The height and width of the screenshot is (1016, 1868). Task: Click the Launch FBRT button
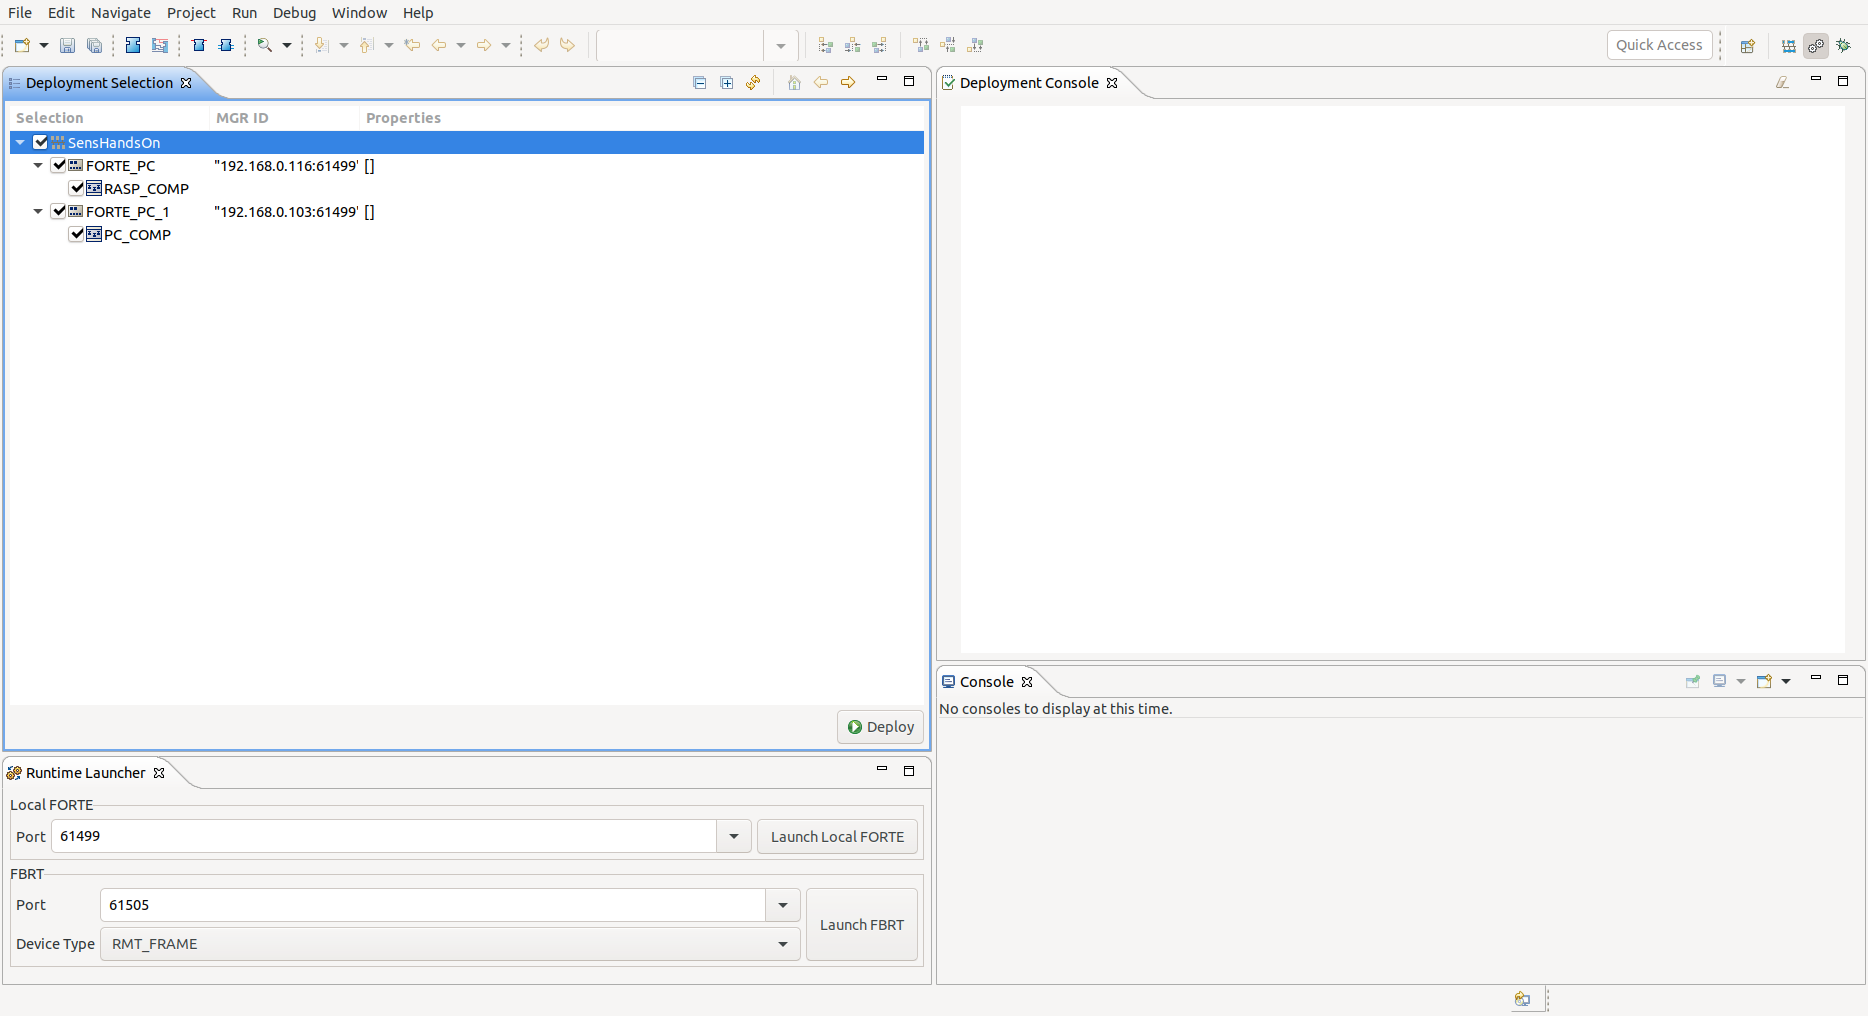pyautogui.click(x=861, y=925)
